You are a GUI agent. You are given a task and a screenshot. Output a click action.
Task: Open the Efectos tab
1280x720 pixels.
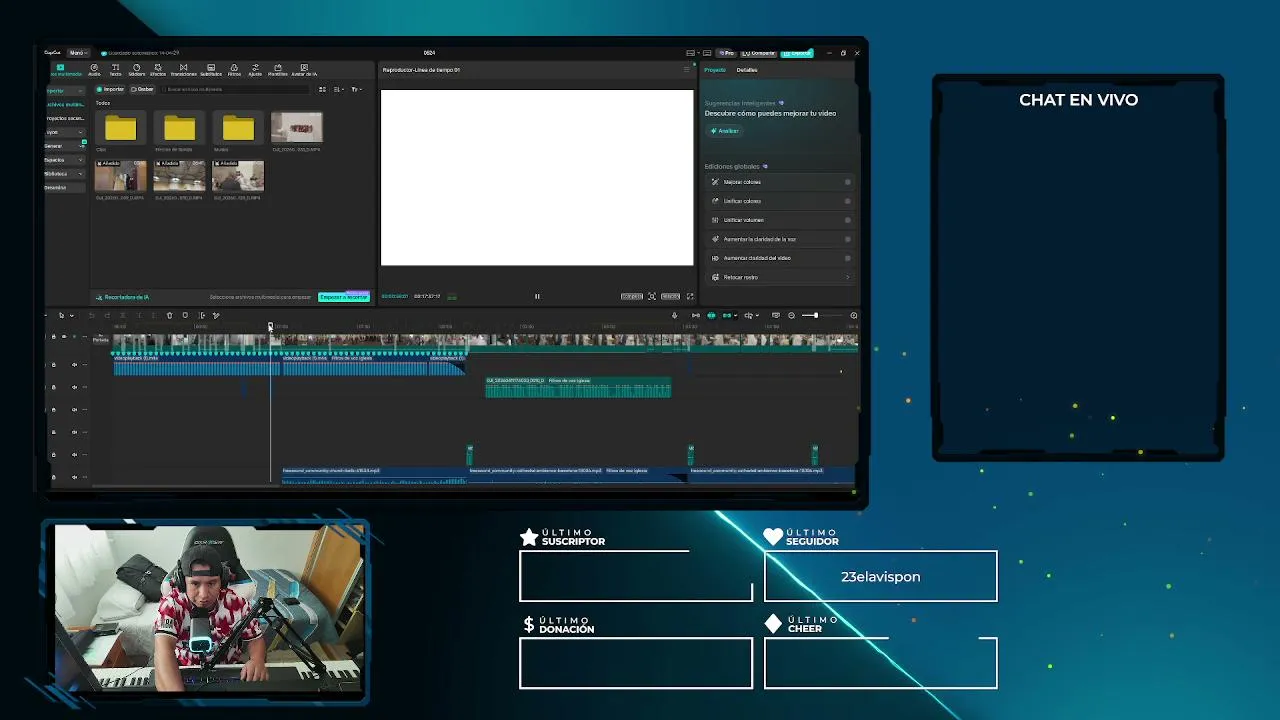[157, 70]
